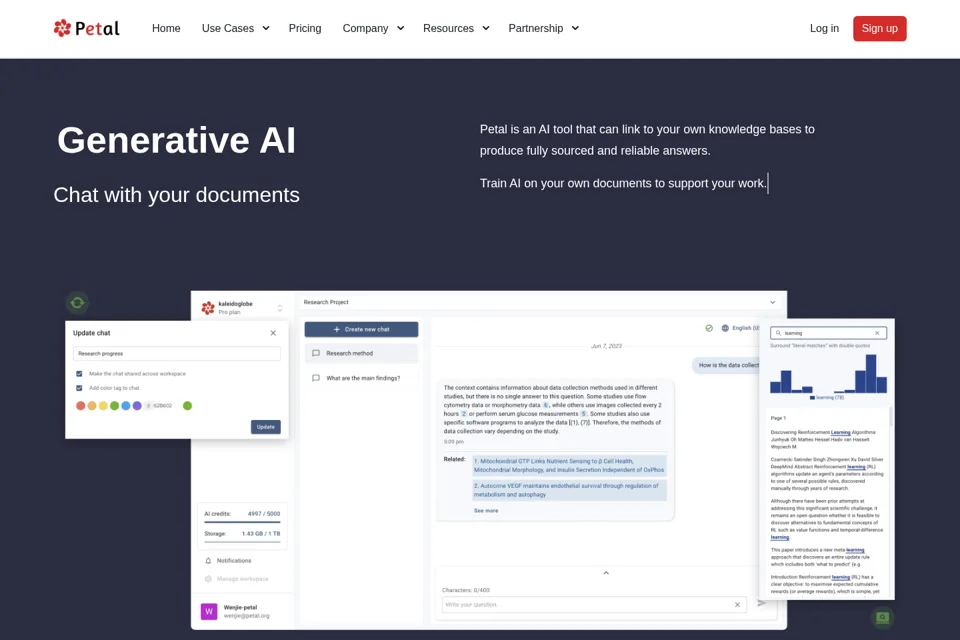Expand the Resources chevron arrow

[x=486, y=28]
